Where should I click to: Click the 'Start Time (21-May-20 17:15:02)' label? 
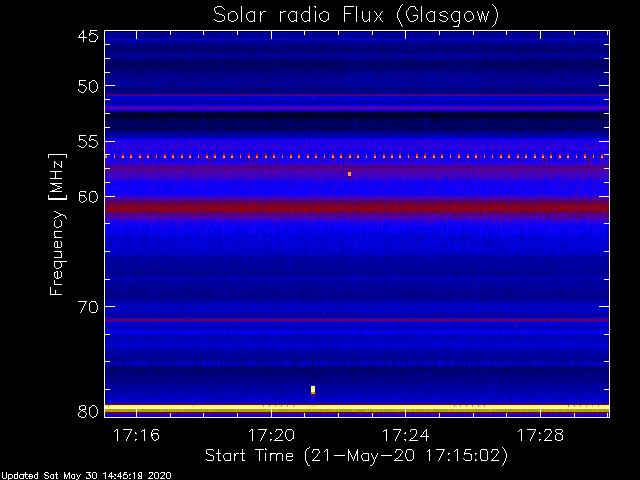click(356, 456)
